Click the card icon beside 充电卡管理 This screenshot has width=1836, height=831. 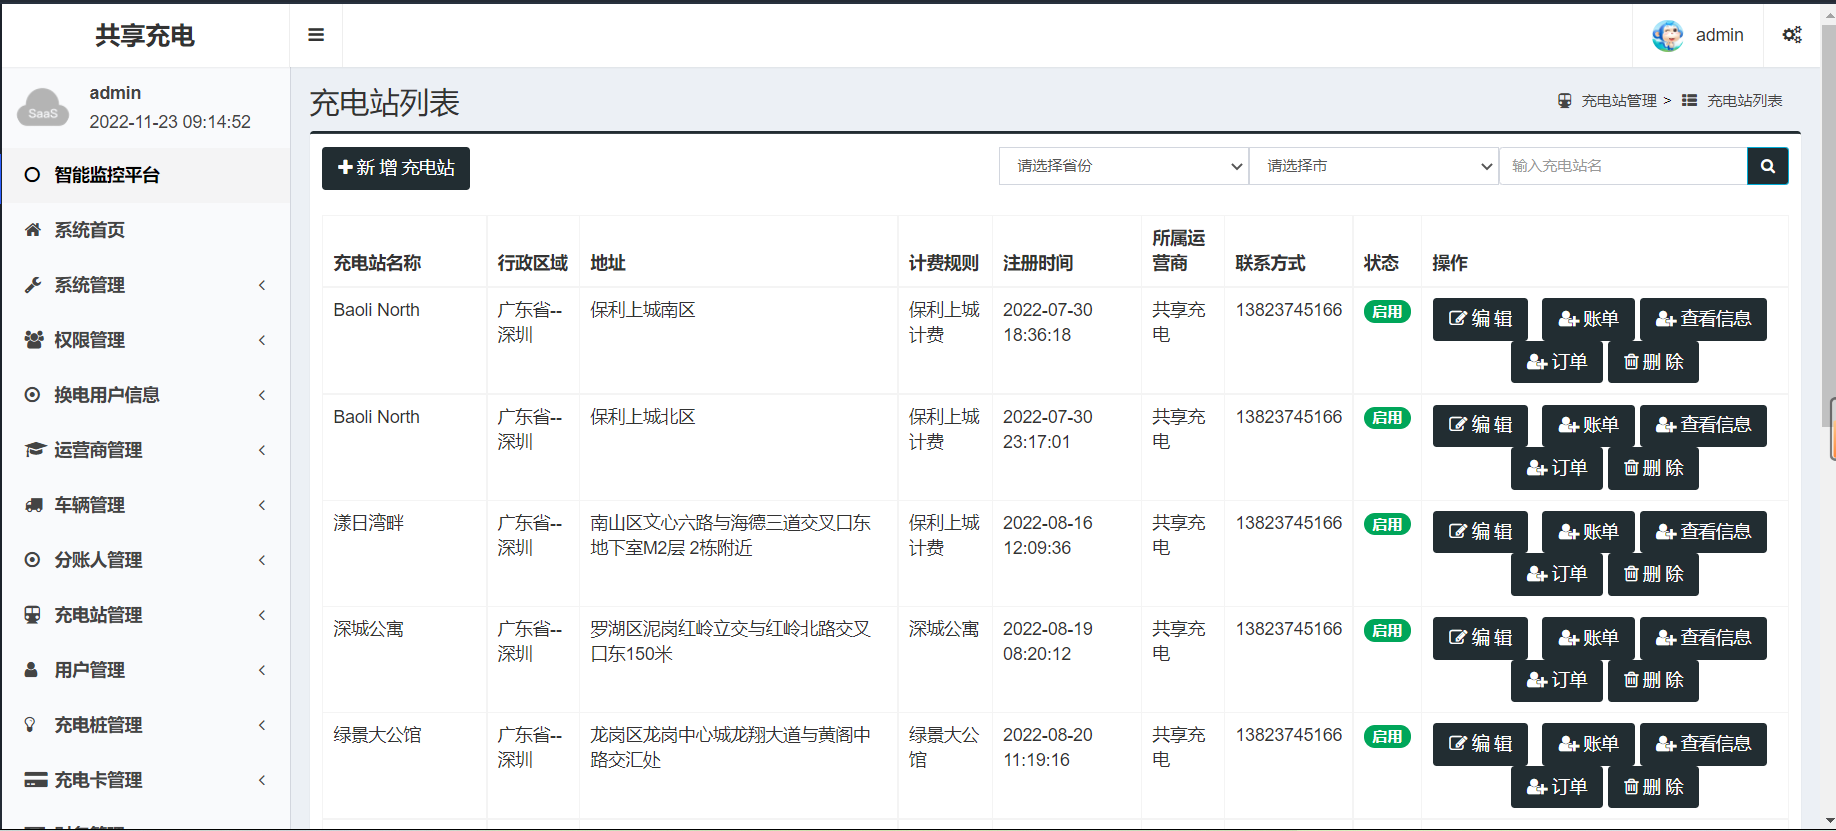coord(36,780)
